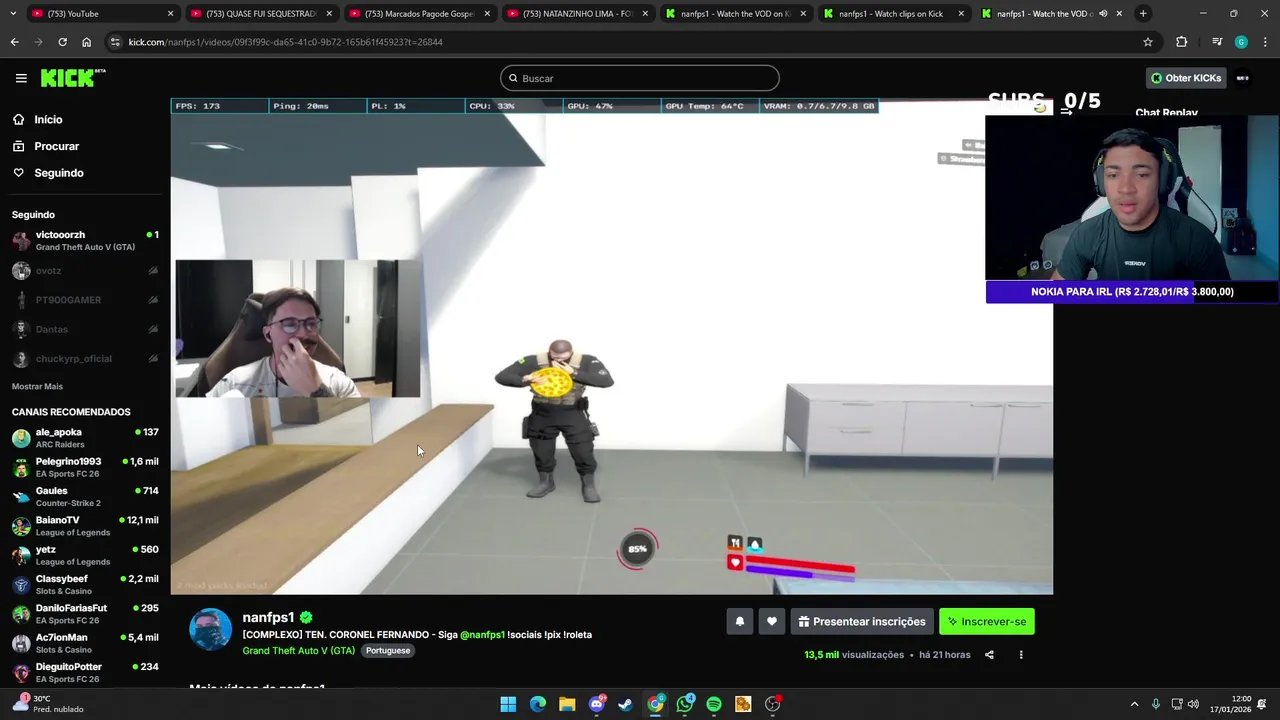This screenshot has height=720, width=1280.
Task: Go to Início in sidebar
Action: point(48,119)
